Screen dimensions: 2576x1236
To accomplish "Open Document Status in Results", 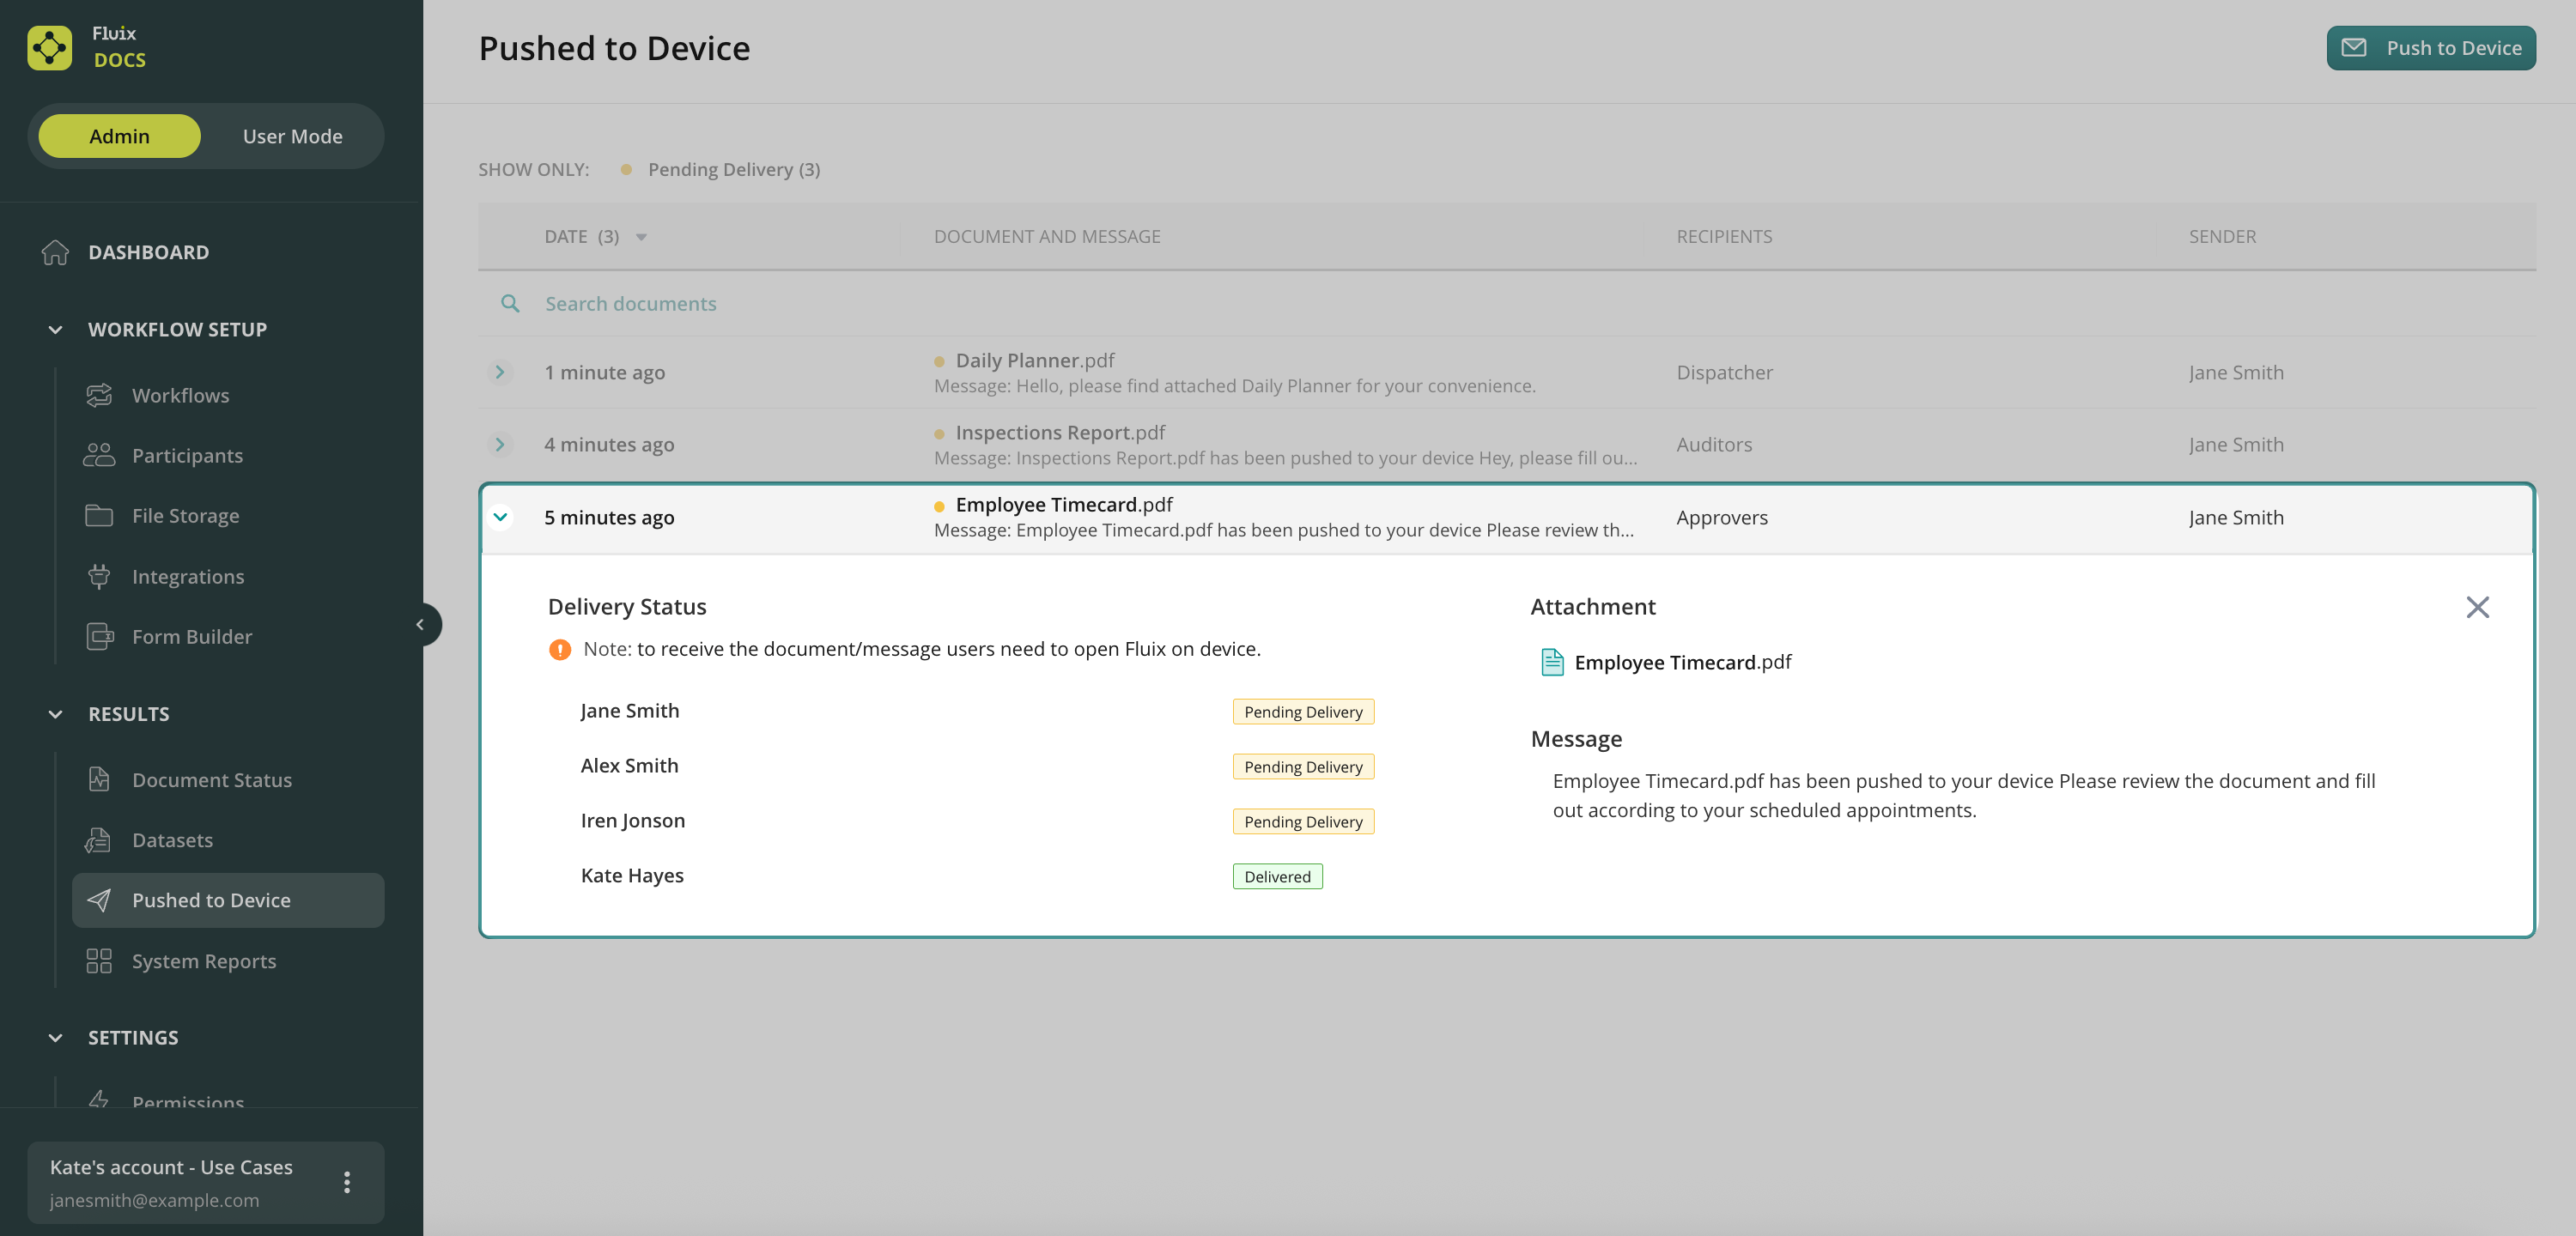I will [x=211, y=780].
